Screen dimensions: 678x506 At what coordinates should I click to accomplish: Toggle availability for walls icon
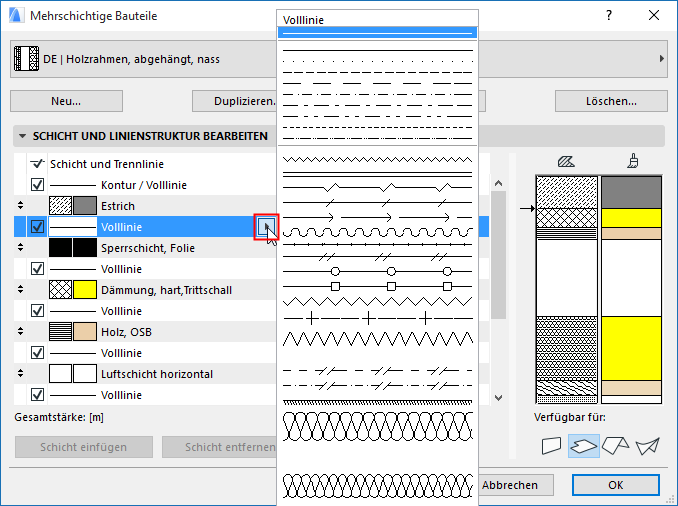[x=551, y=446]
